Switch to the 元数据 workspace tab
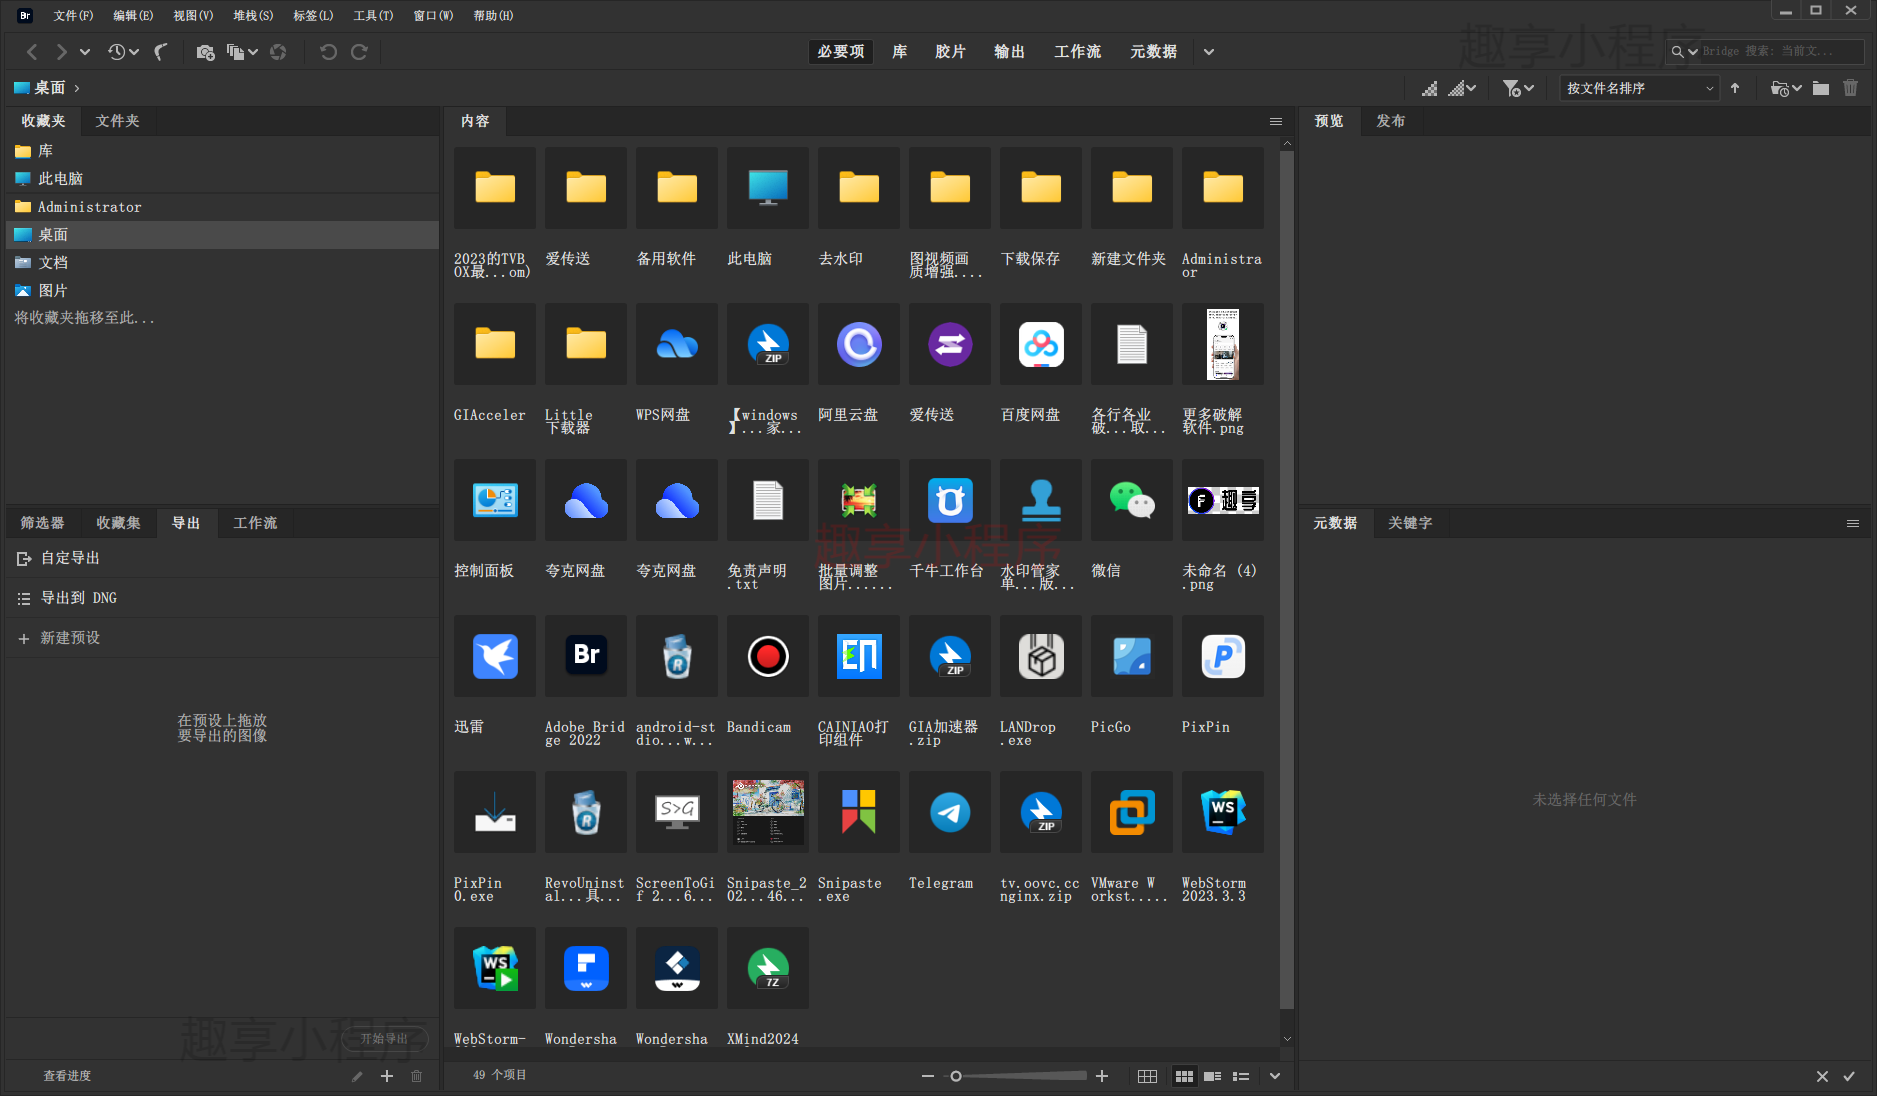This screenshot has height=1096, width=1877. tap(1153, 52)
